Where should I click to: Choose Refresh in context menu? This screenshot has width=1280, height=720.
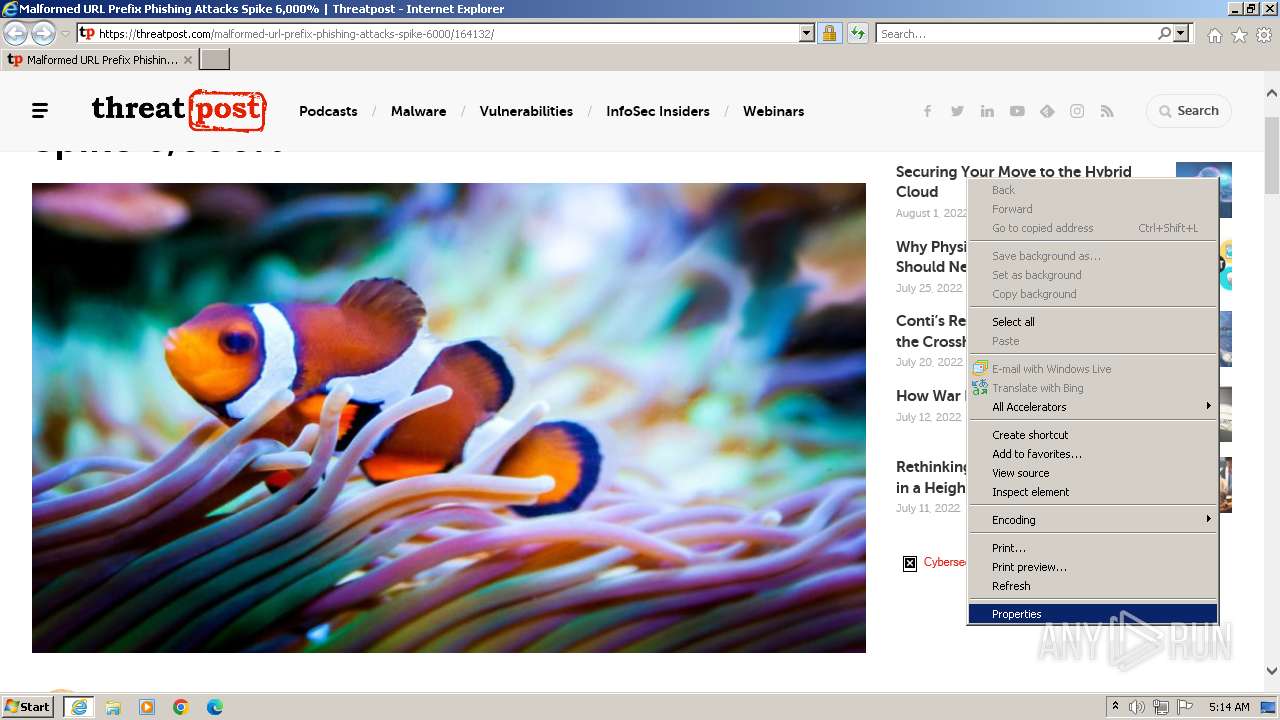pyautogui.click(x=1093, y=586)
